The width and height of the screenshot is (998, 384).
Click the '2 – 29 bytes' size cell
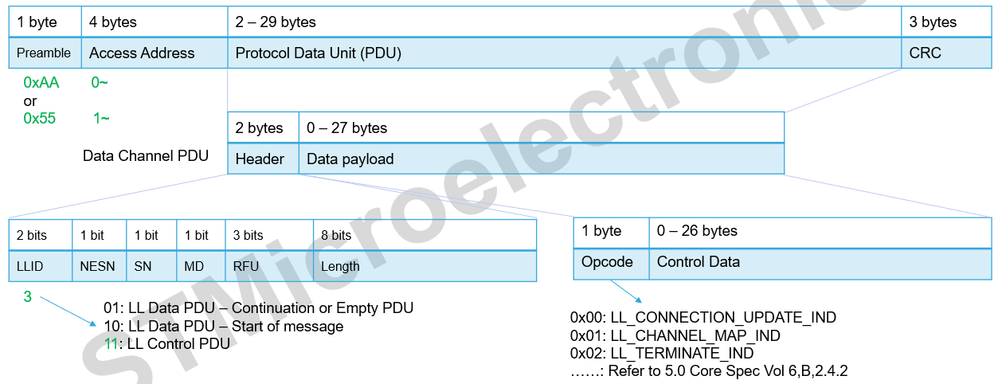pos(565,22)
